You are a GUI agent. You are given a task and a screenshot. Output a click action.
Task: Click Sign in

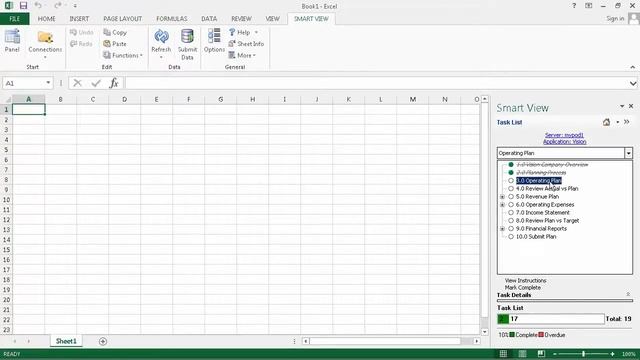click(x=615, y=18)
